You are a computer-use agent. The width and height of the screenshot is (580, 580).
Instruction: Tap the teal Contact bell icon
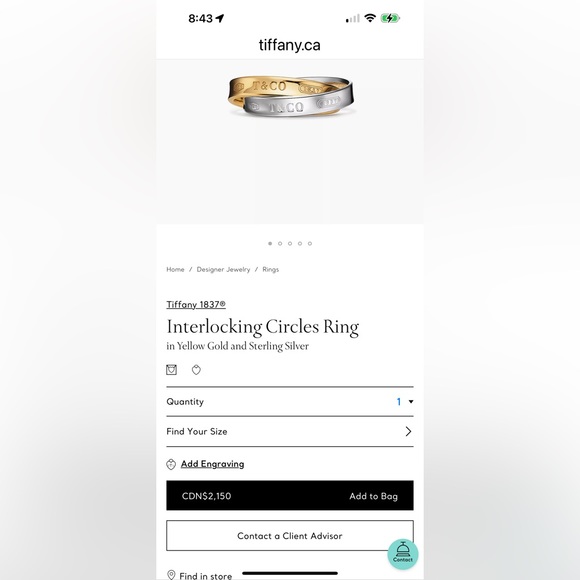[403, 554]
